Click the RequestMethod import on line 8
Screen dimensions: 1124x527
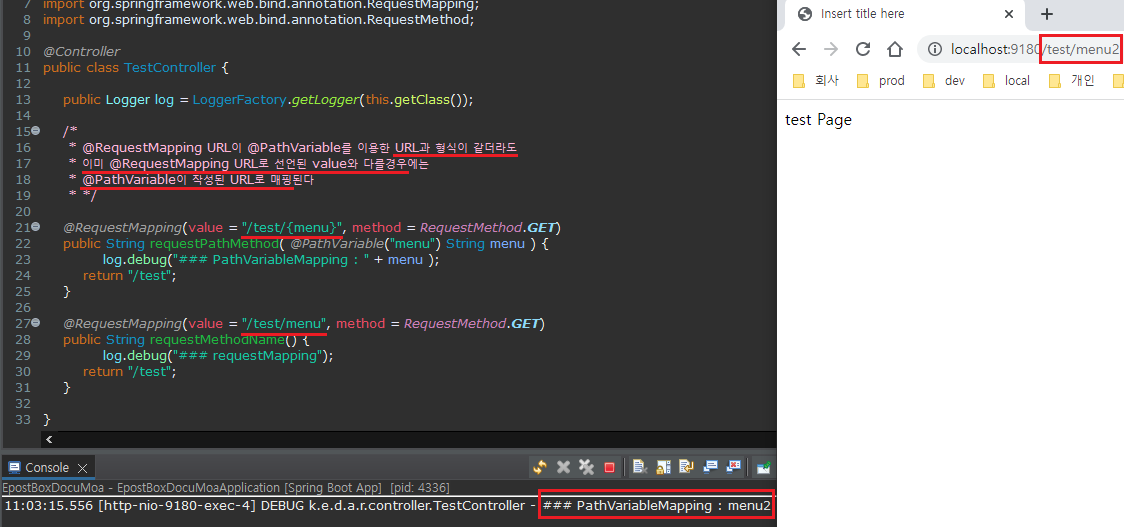click(259, 19)
